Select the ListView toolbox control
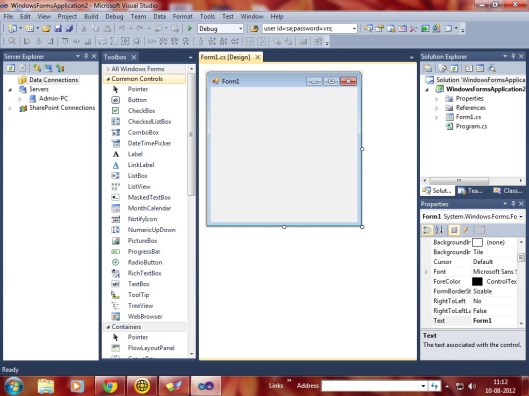This screenshot has height=396, width=529. 139,186
